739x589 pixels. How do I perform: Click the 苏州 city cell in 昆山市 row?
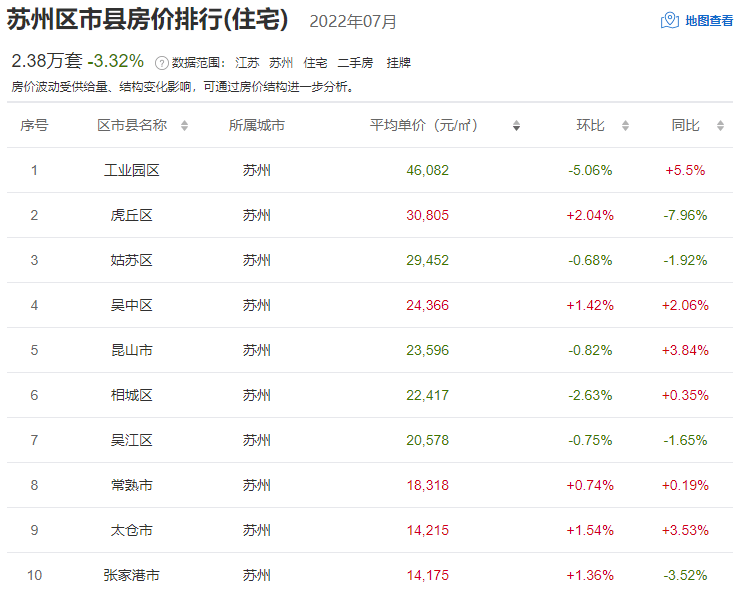[x=257, y=350]
